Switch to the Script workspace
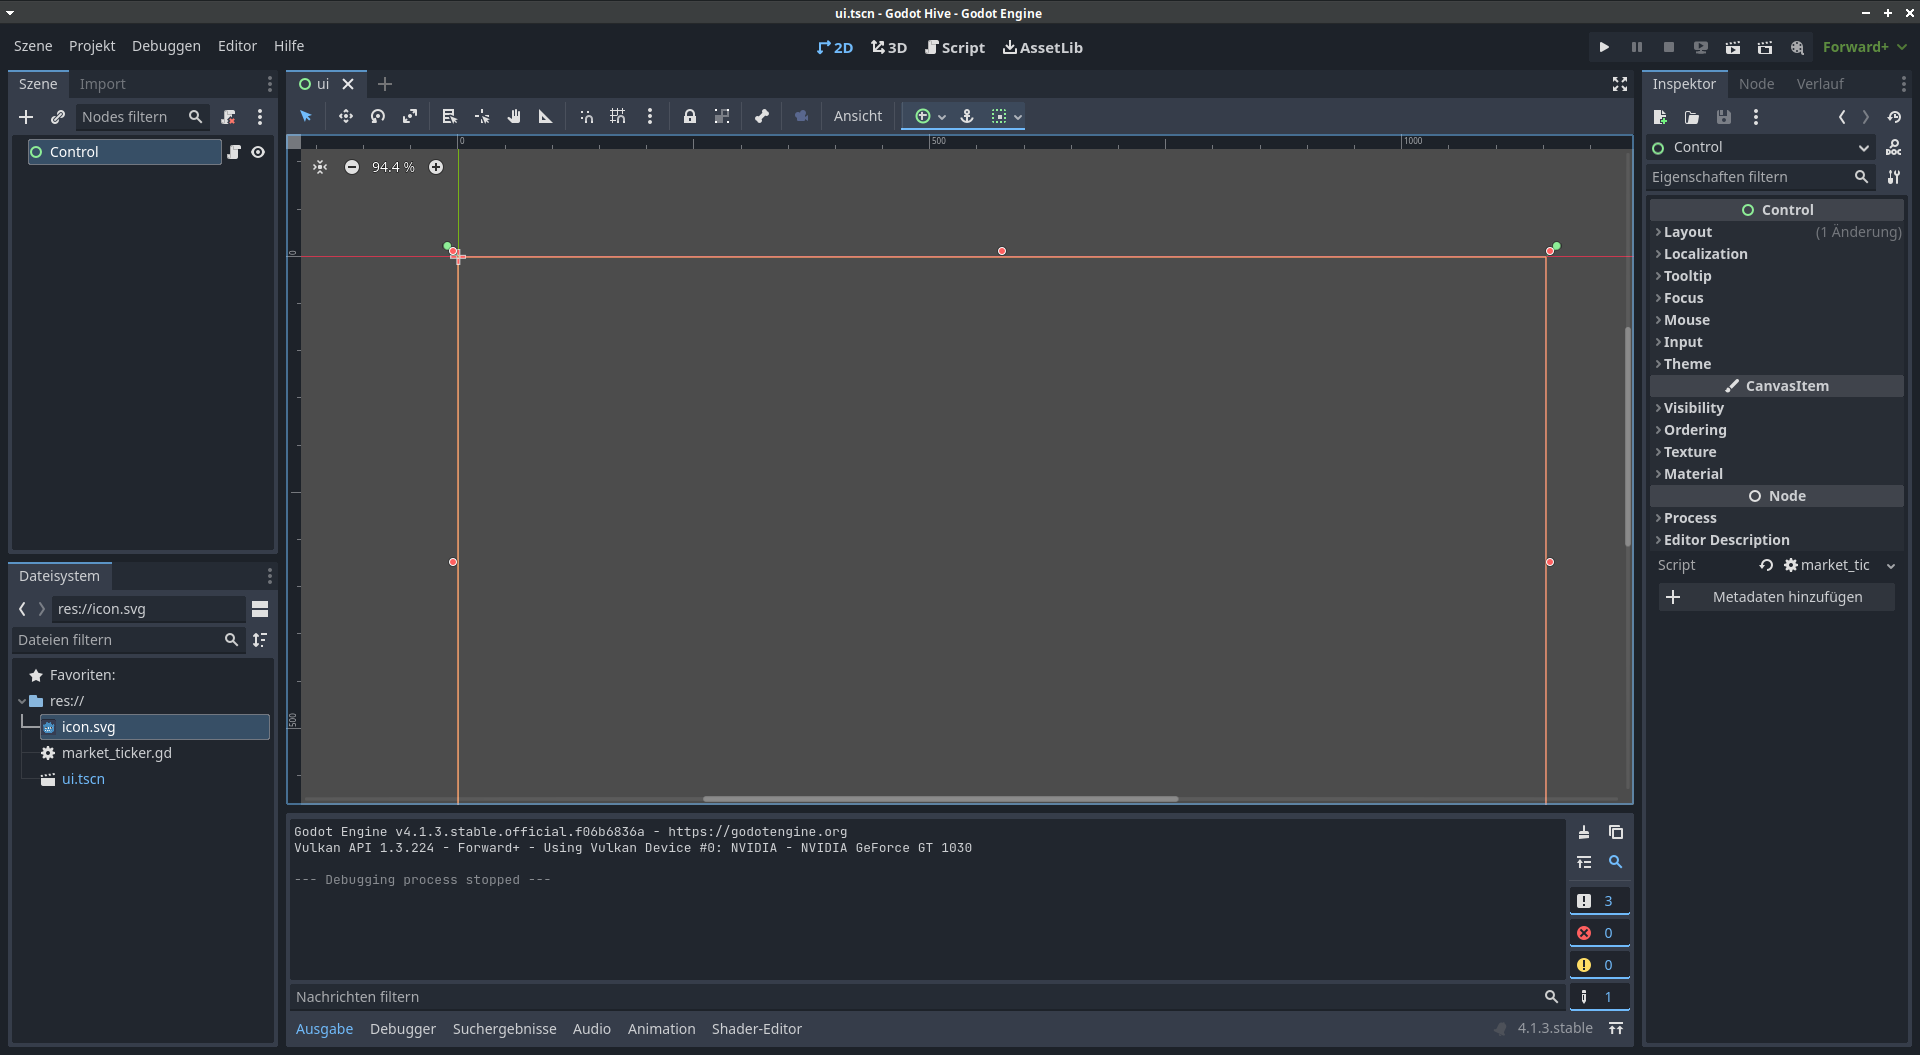The width and height of the screenshot is (1920, 1055). pyautogui.click(x=955, y=47)
